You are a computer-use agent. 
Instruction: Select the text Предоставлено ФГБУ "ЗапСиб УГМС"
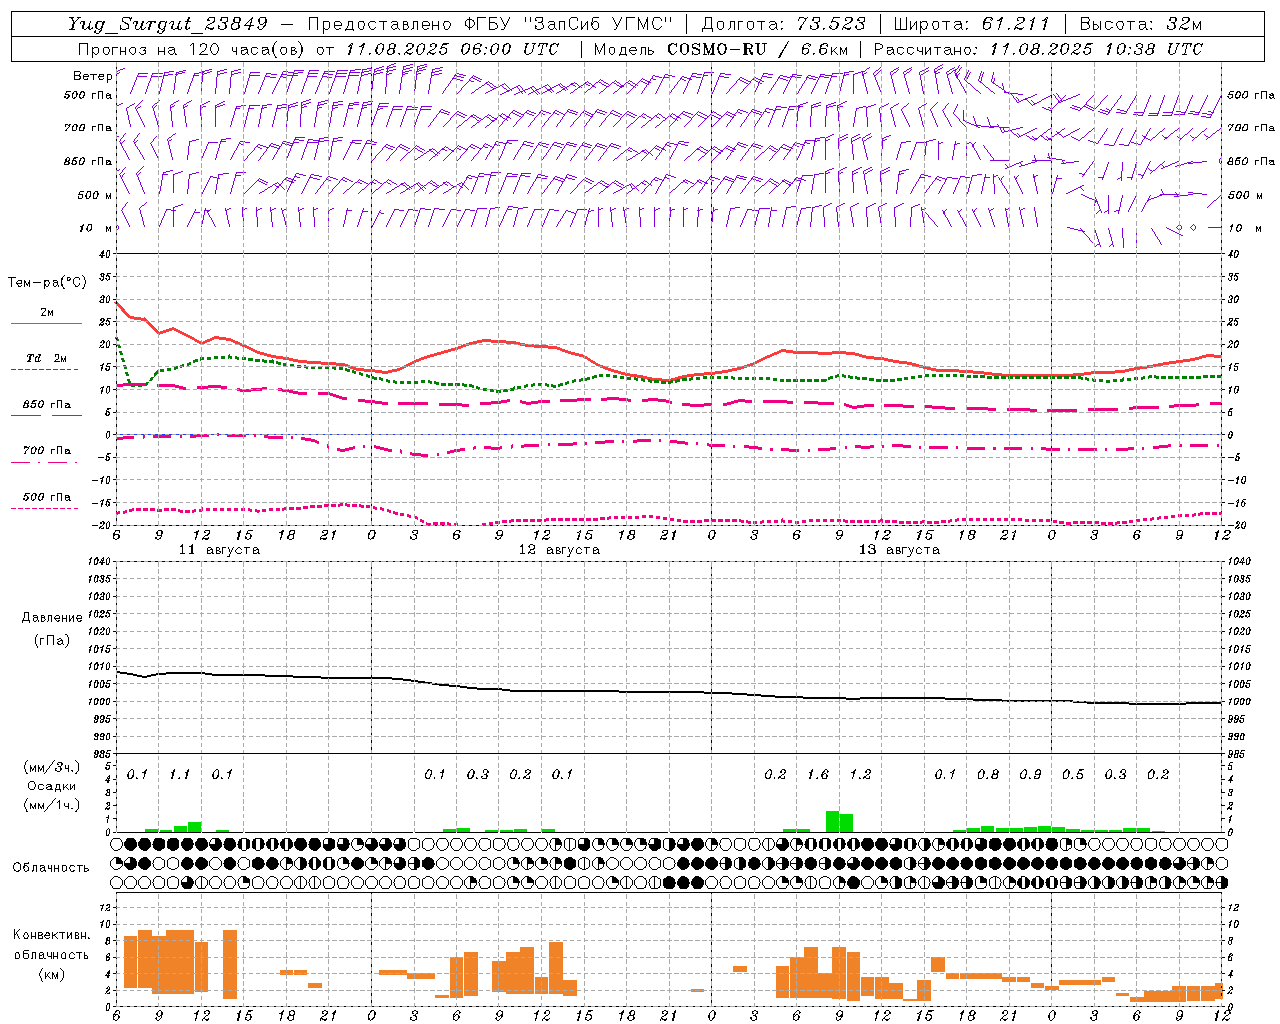pyautogui.click(x=490, y=24)
